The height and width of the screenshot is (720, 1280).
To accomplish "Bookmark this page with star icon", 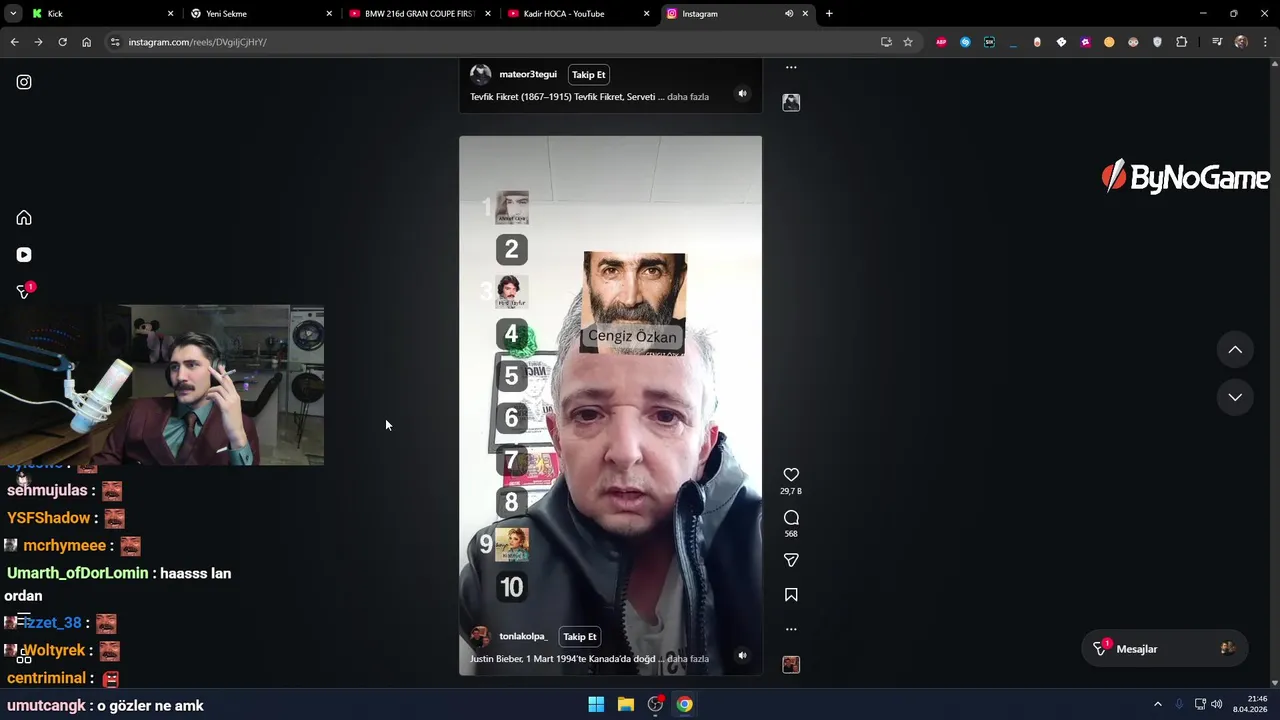I will 908,42.
